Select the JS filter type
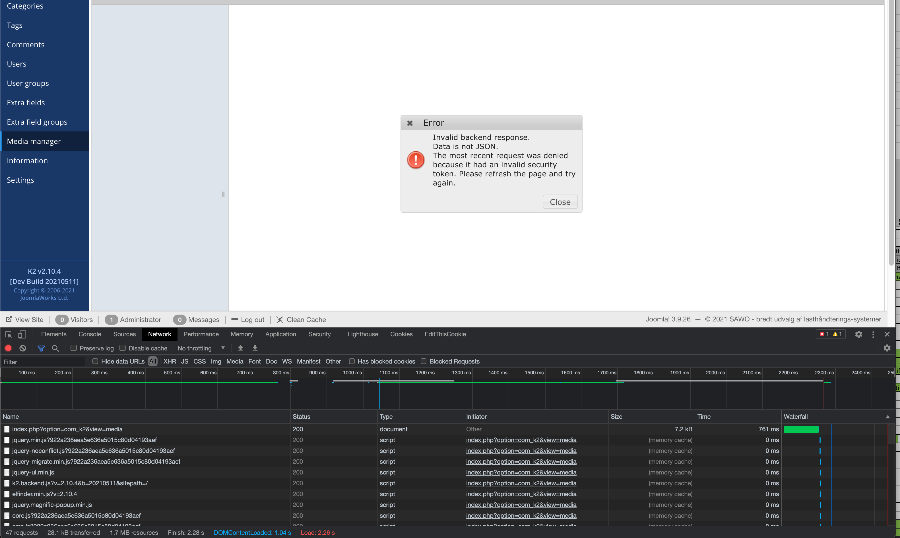 point(184,361)
